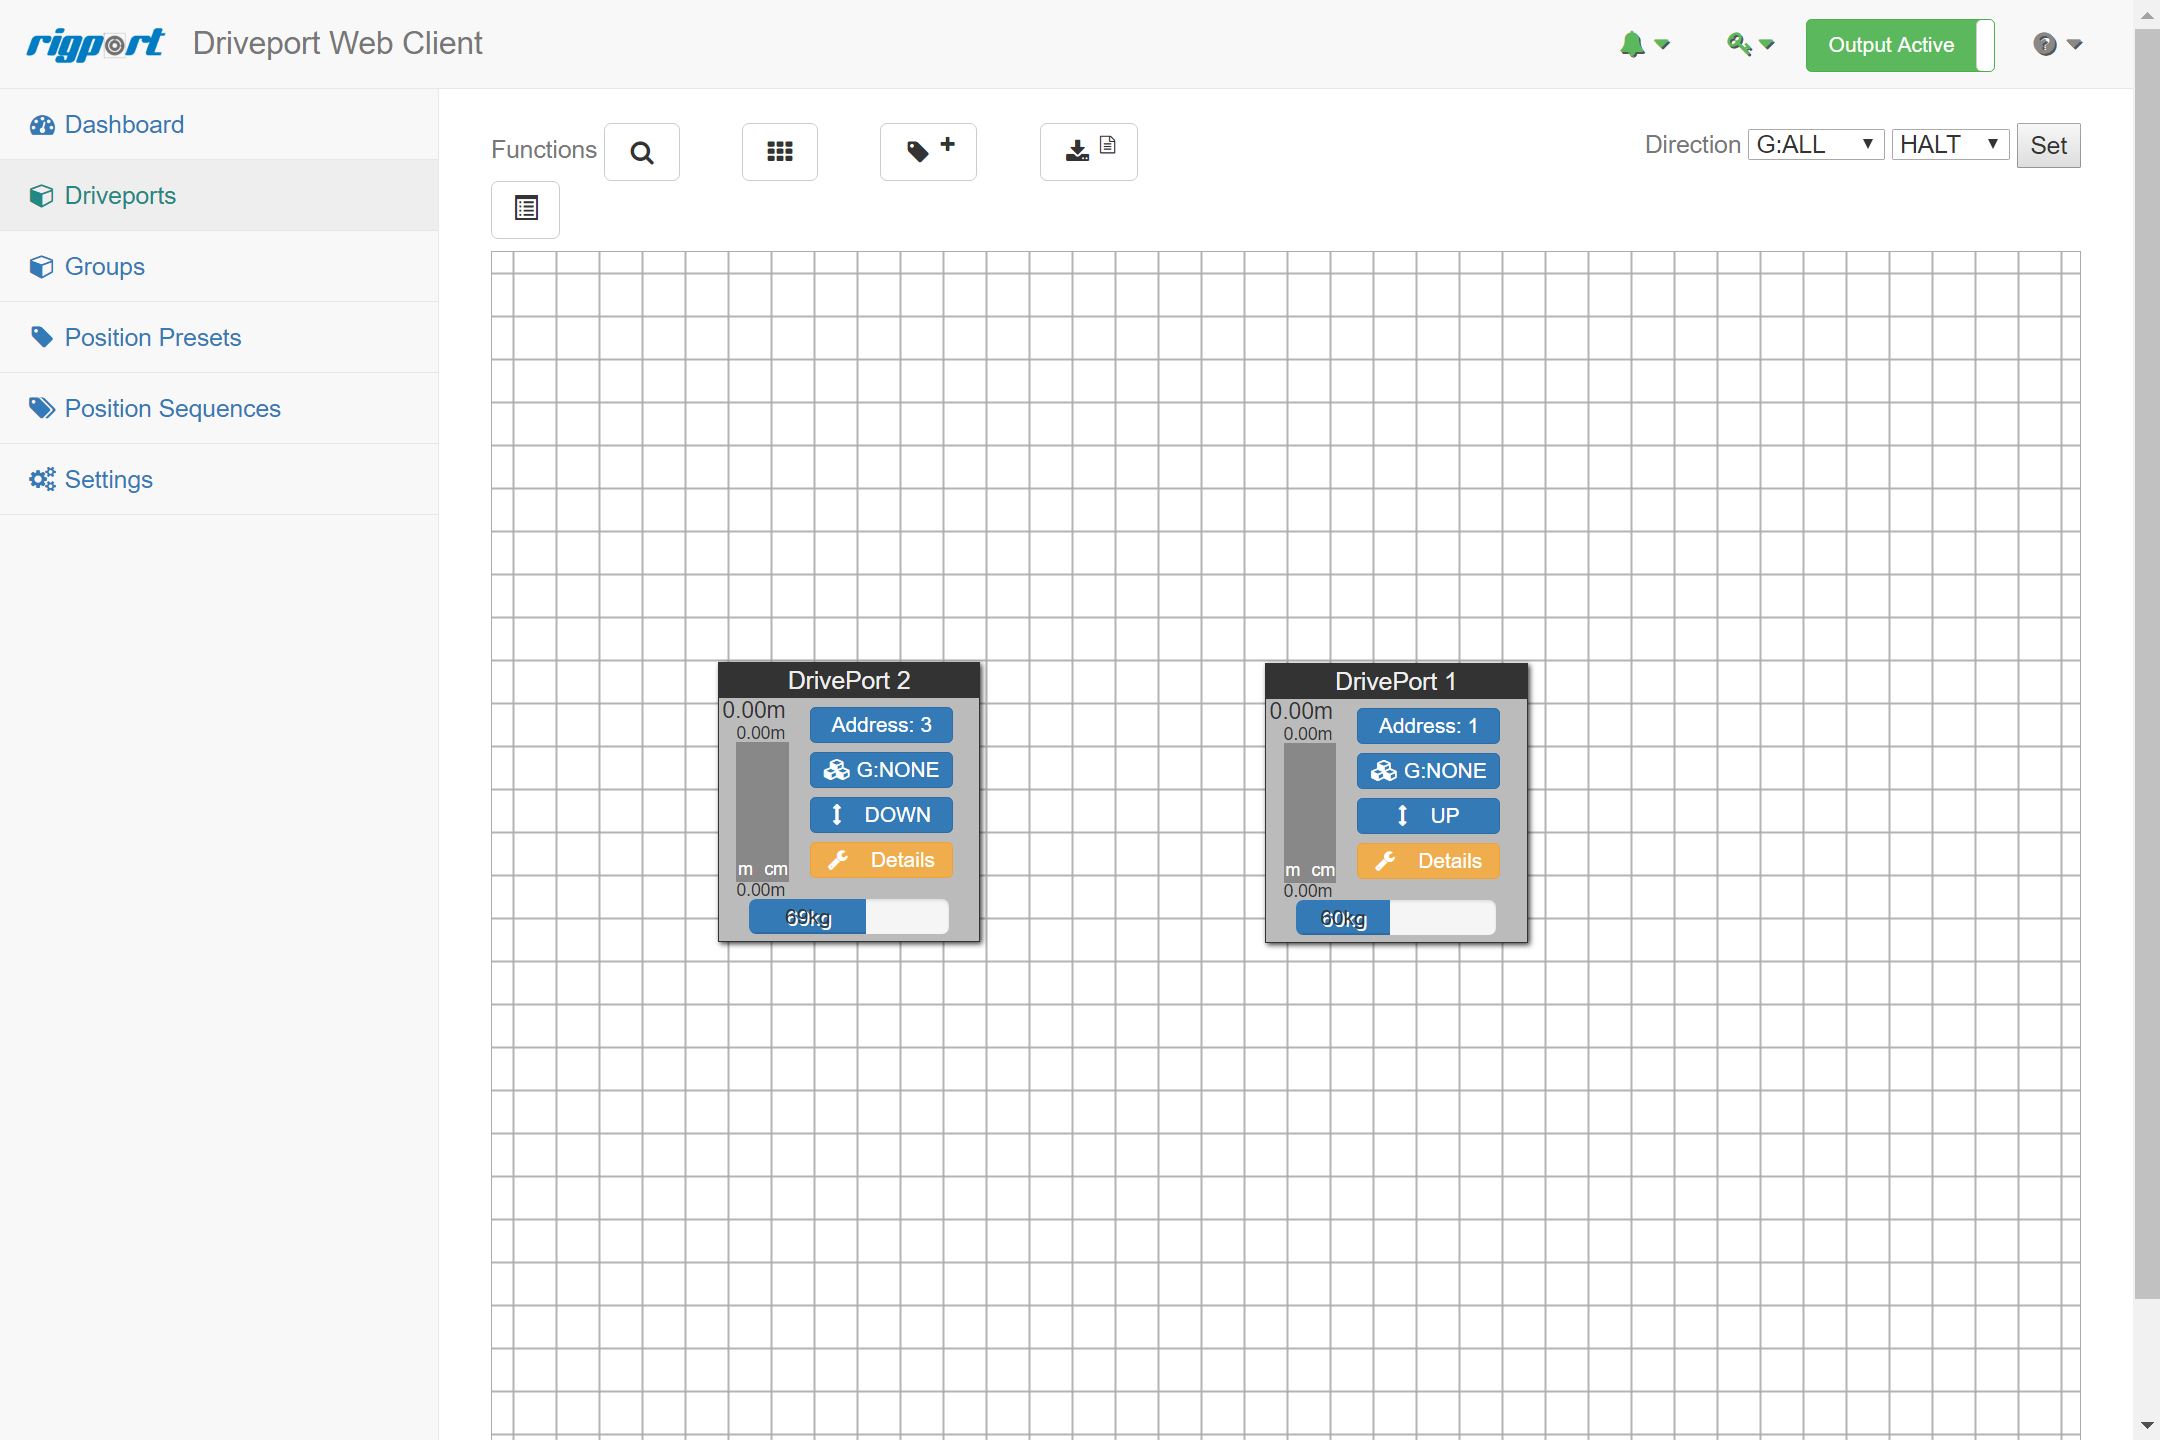Expand the HALT direction dropdown

pos(1949,145)
